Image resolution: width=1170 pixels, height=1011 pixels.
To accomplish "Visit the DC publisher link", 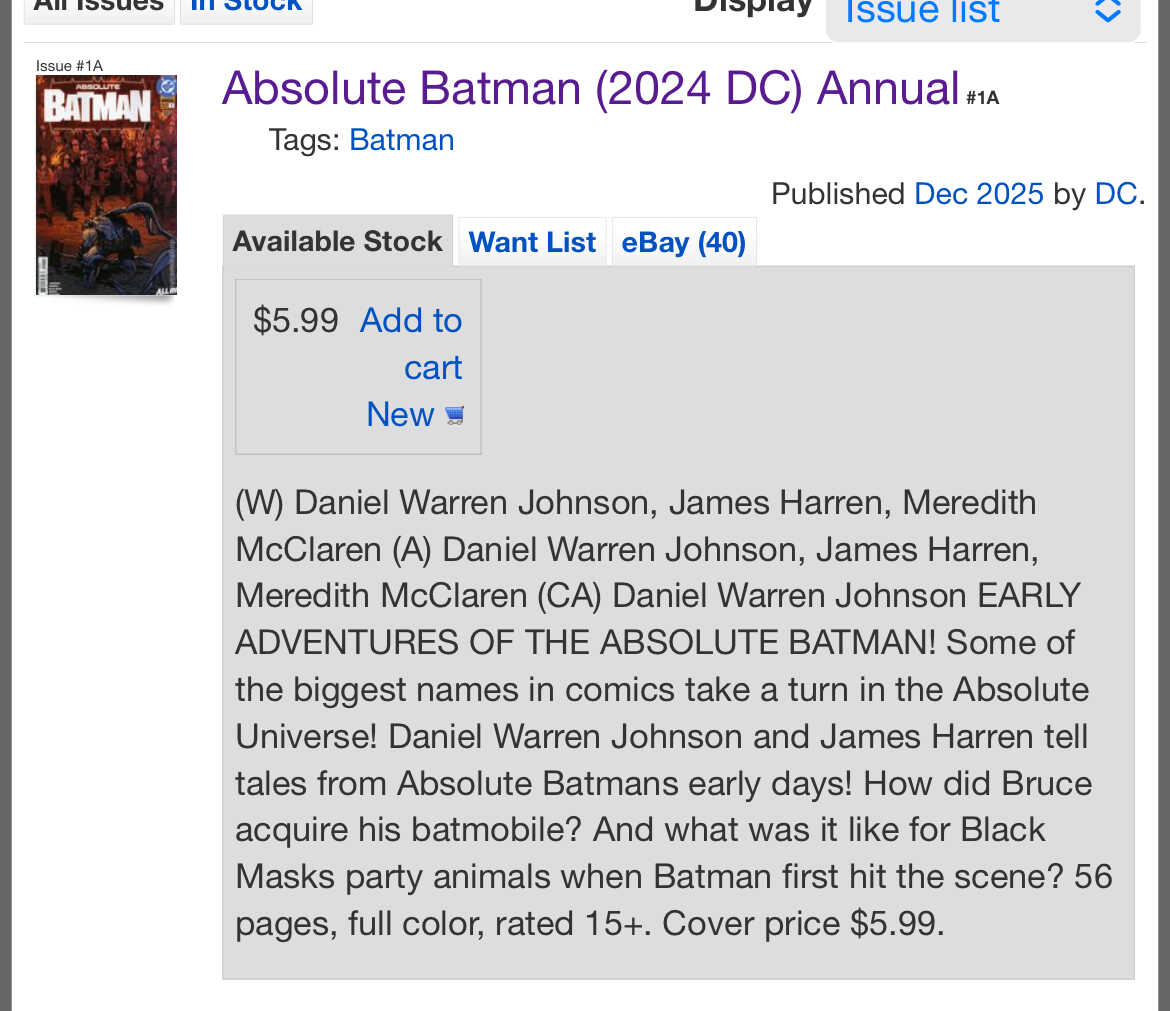I will (1115, 193).
